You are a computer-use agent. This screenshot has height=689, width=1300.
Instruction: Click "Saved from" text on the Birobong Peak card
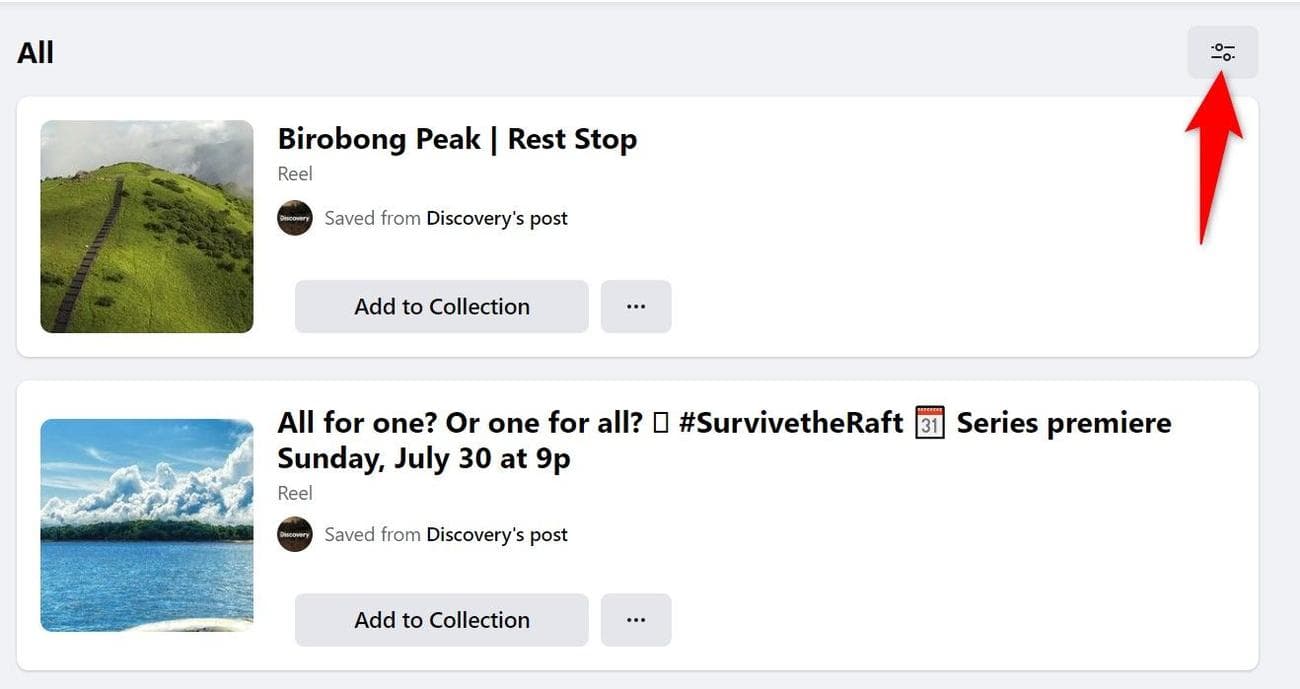[x=372, y=218]
